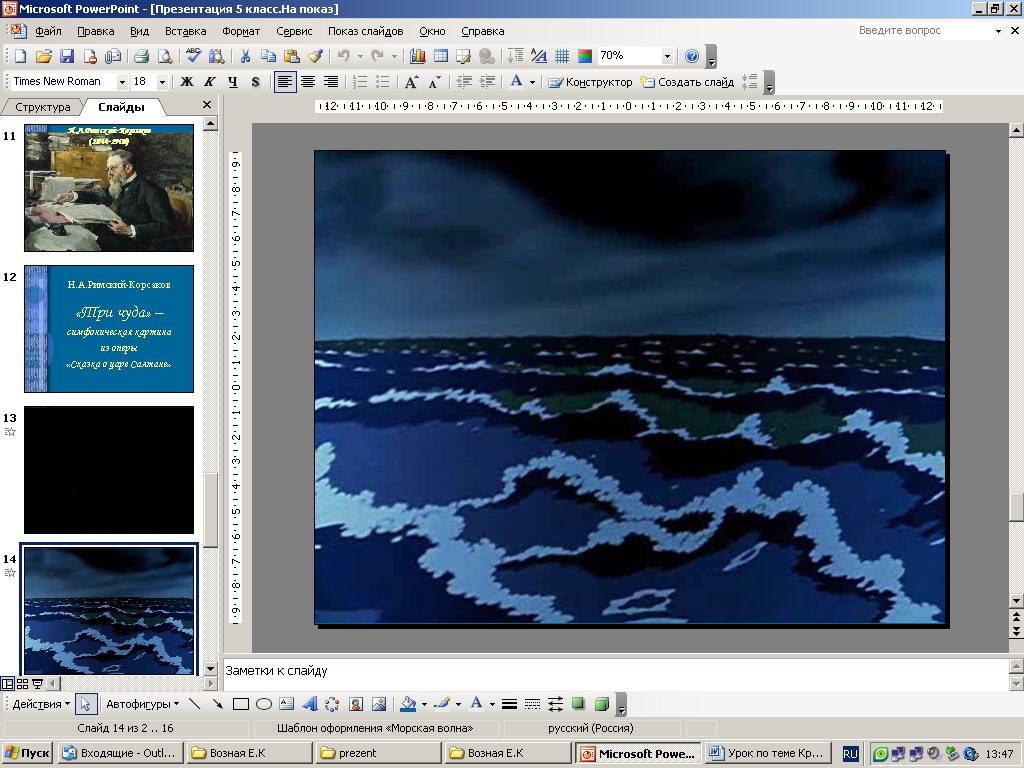Image resolution: width=1024 pixels, height=768 pixels.
Task: Open the 70% zoom dropdown
Action: click(x=667, y=56)
